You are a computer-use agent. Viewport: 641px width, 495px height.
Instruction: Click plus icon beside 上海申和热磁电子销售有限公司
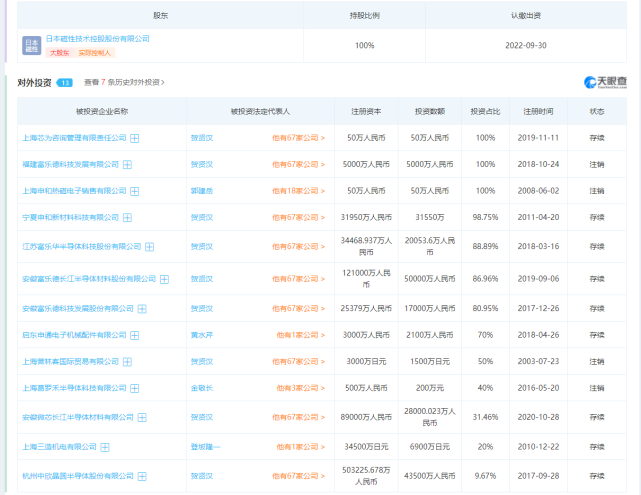[134, 190]
